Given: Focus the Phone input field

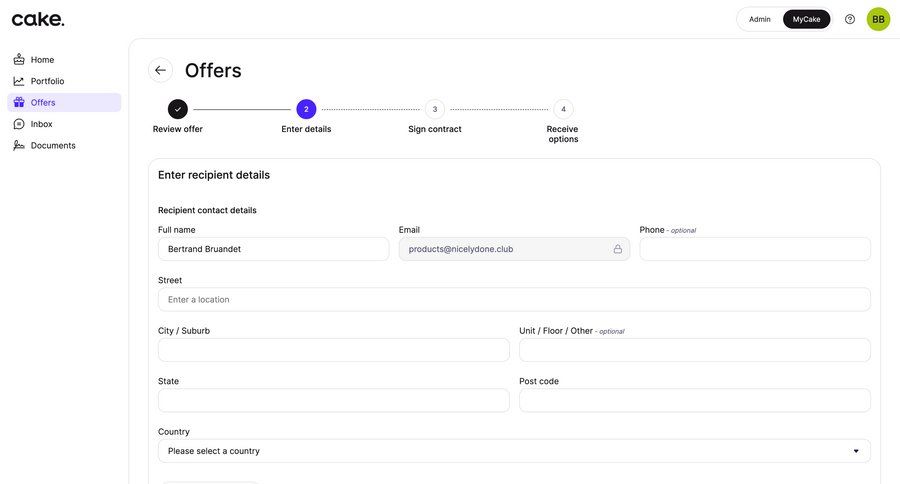Looking at the screenshot, I should coord(755,249).
